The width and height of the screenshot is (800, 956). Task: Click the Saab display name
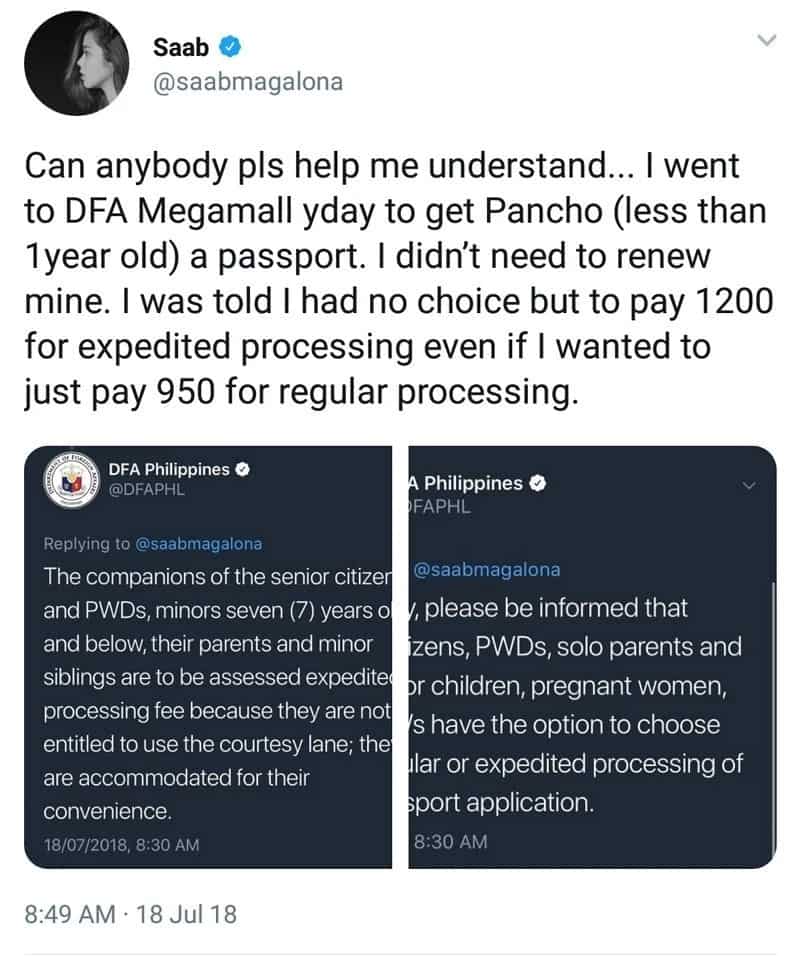pyautogui.click(x=181, y=47)
